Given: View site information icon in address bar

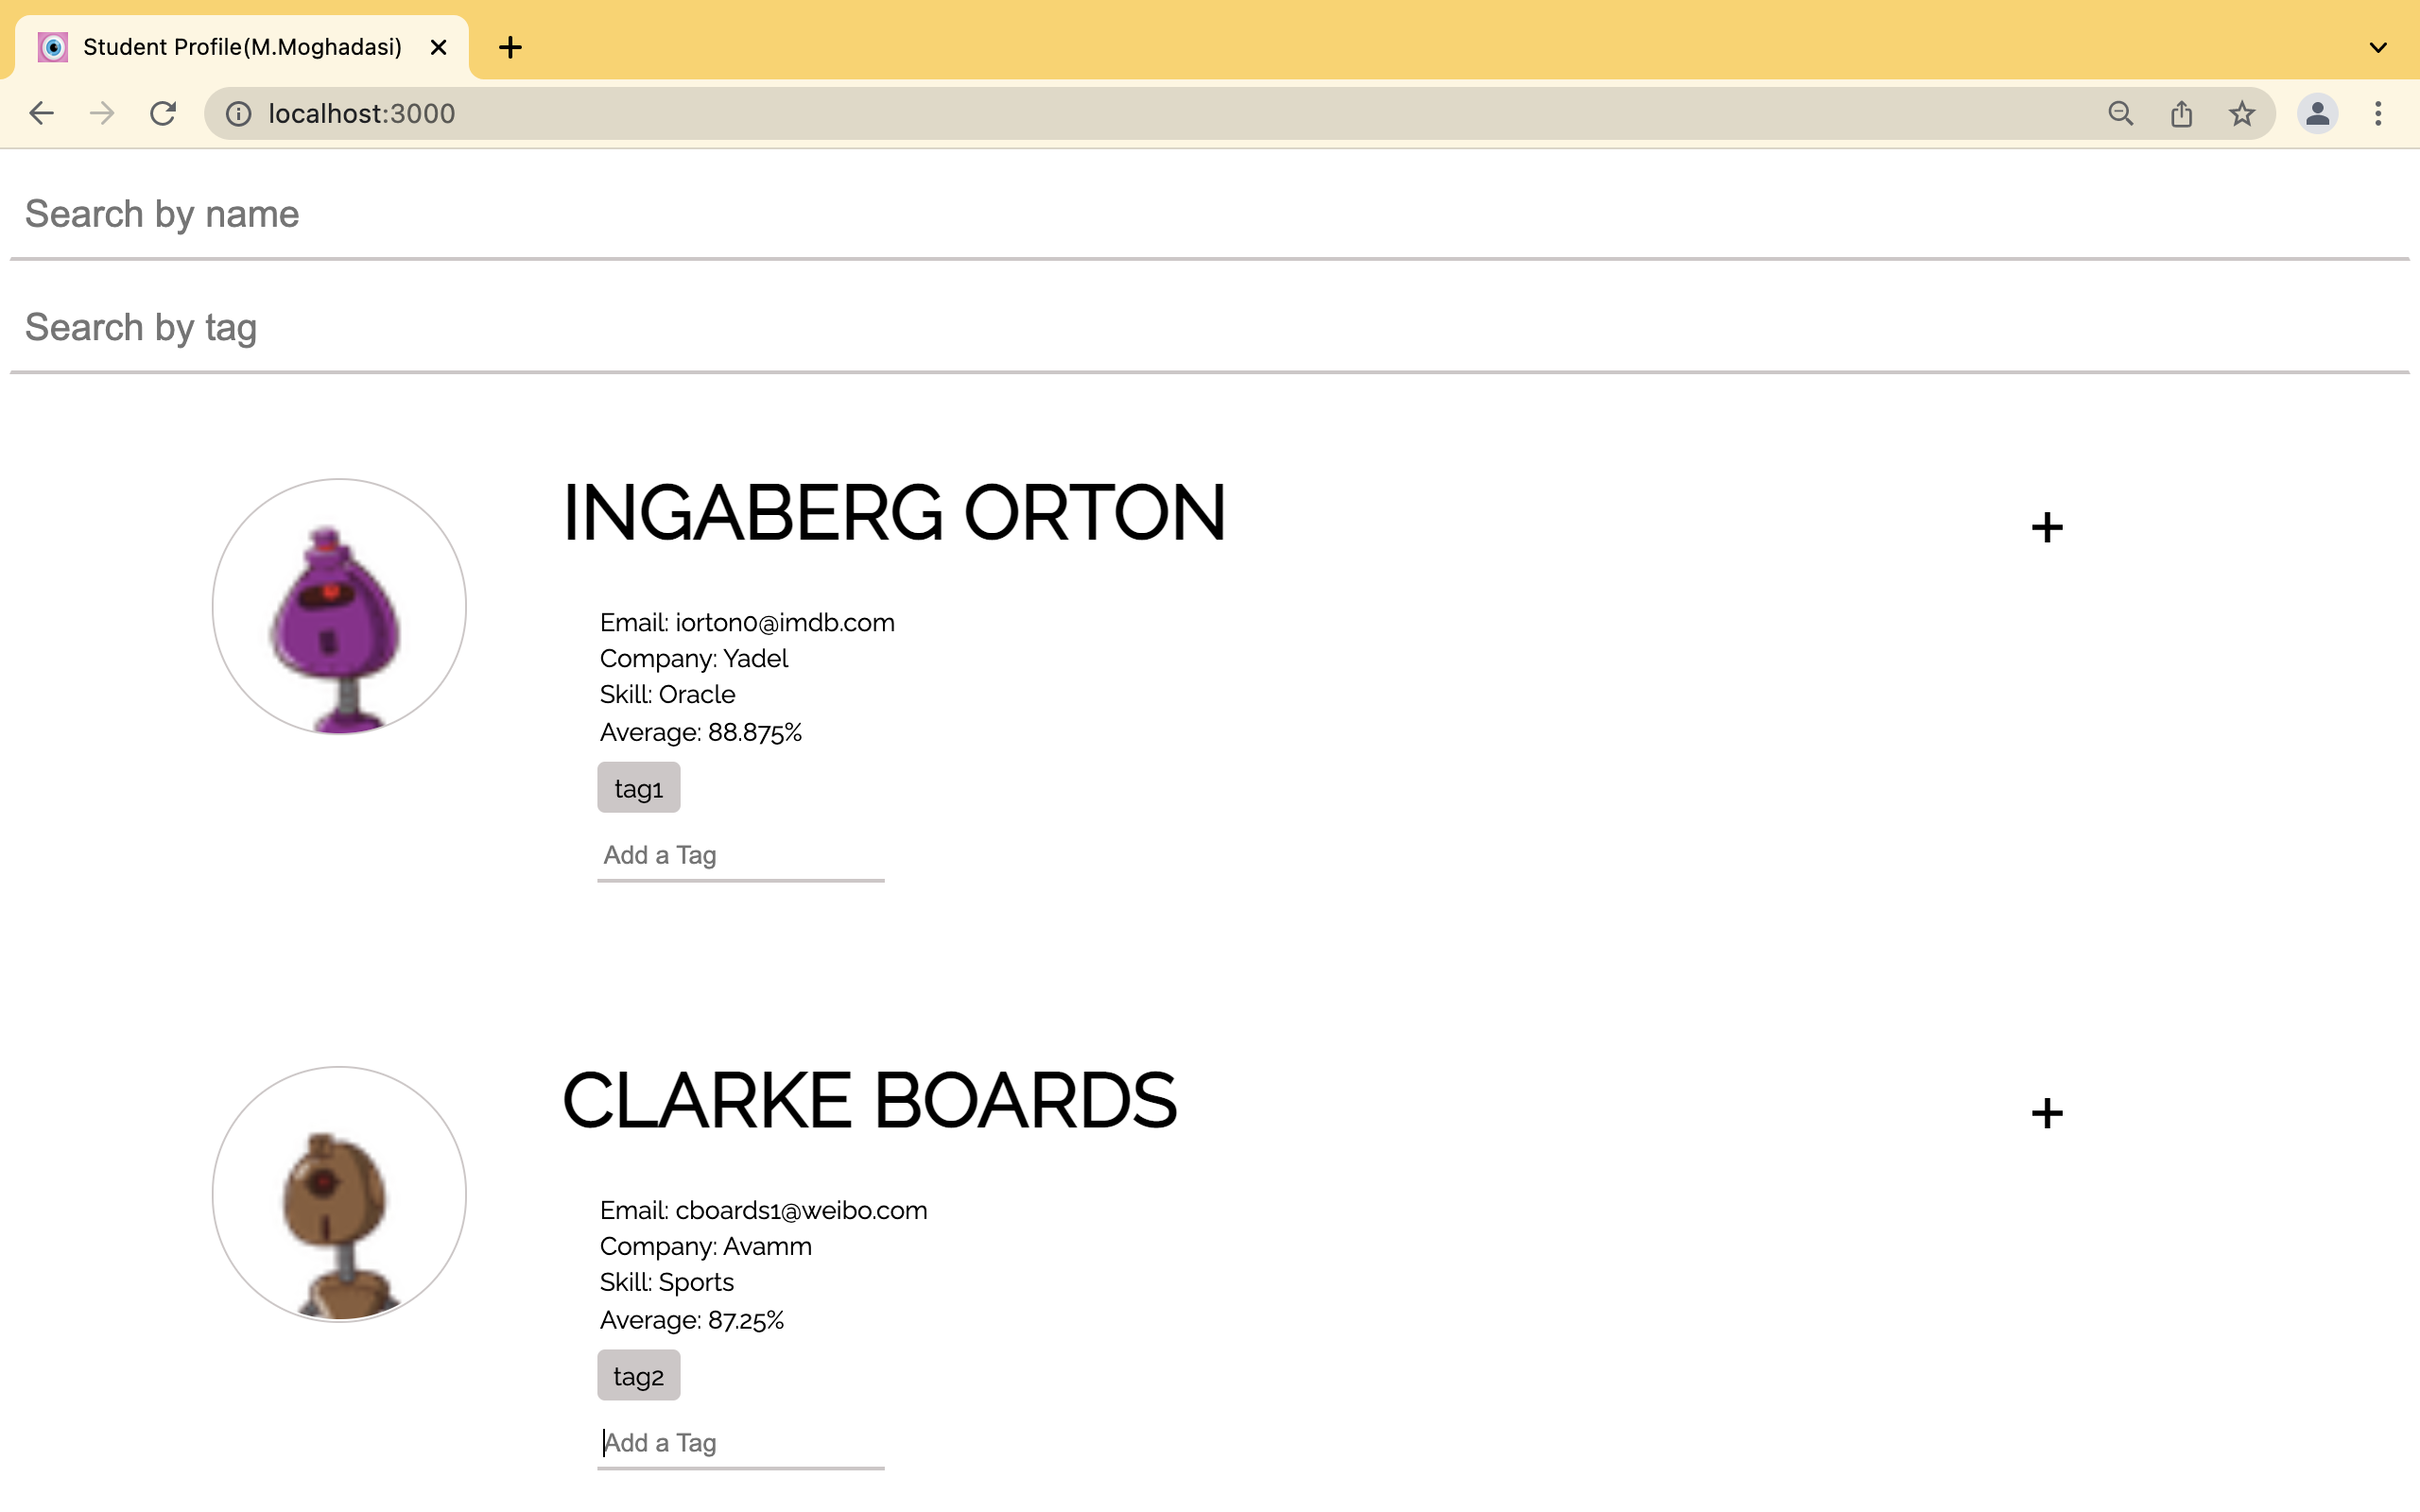Looking at the screenshot, I should click(238, 114).
